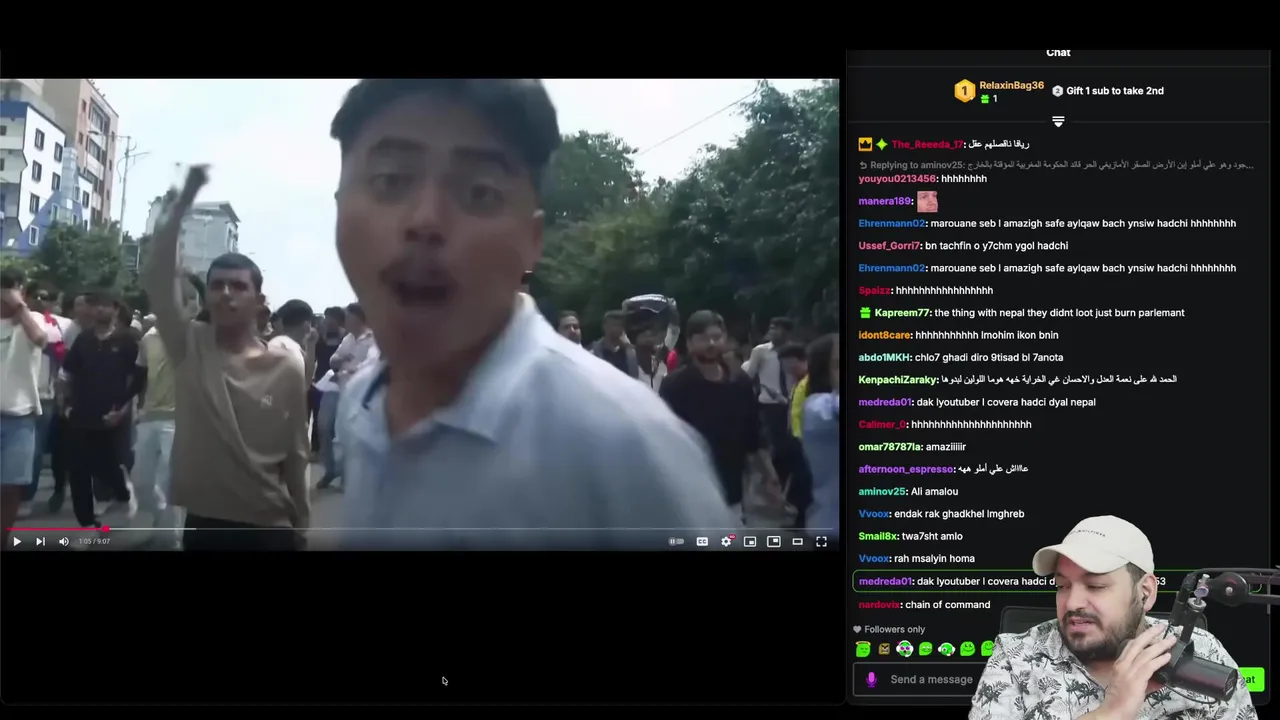Click the highlighted medreda01 pinned message
The height and width of the screenshot is (720, 1280).
[1057, 581]
